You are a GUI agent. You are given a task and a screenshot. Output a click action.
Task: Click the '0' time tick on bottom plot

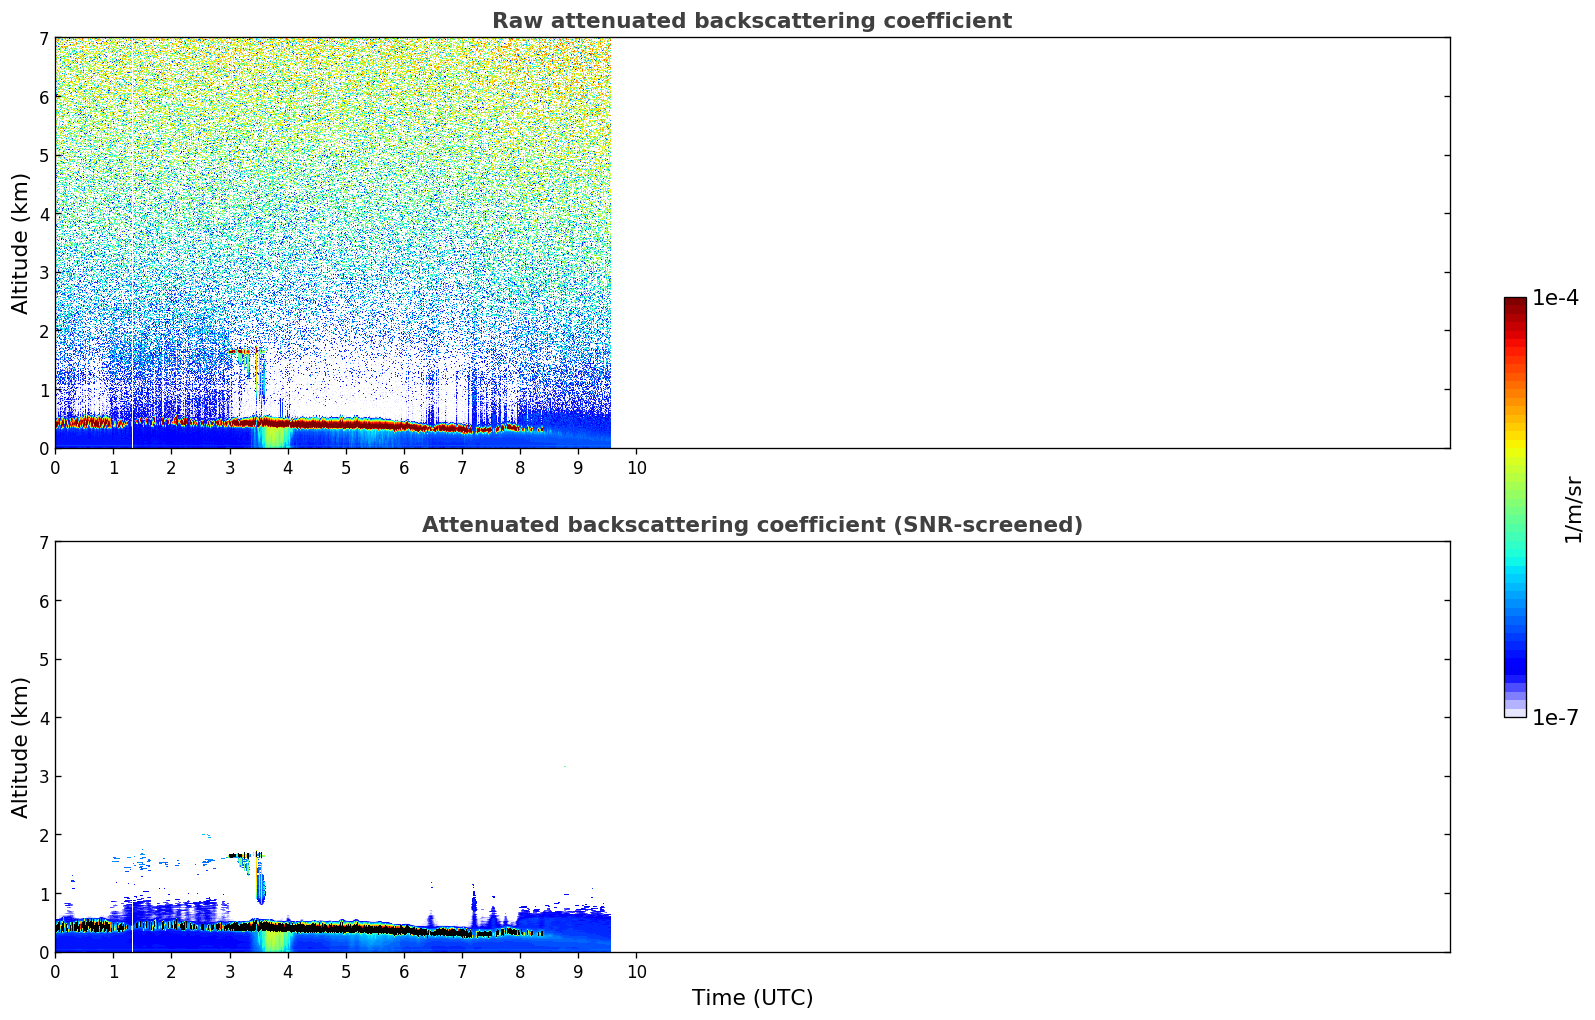tap(55, 972)
